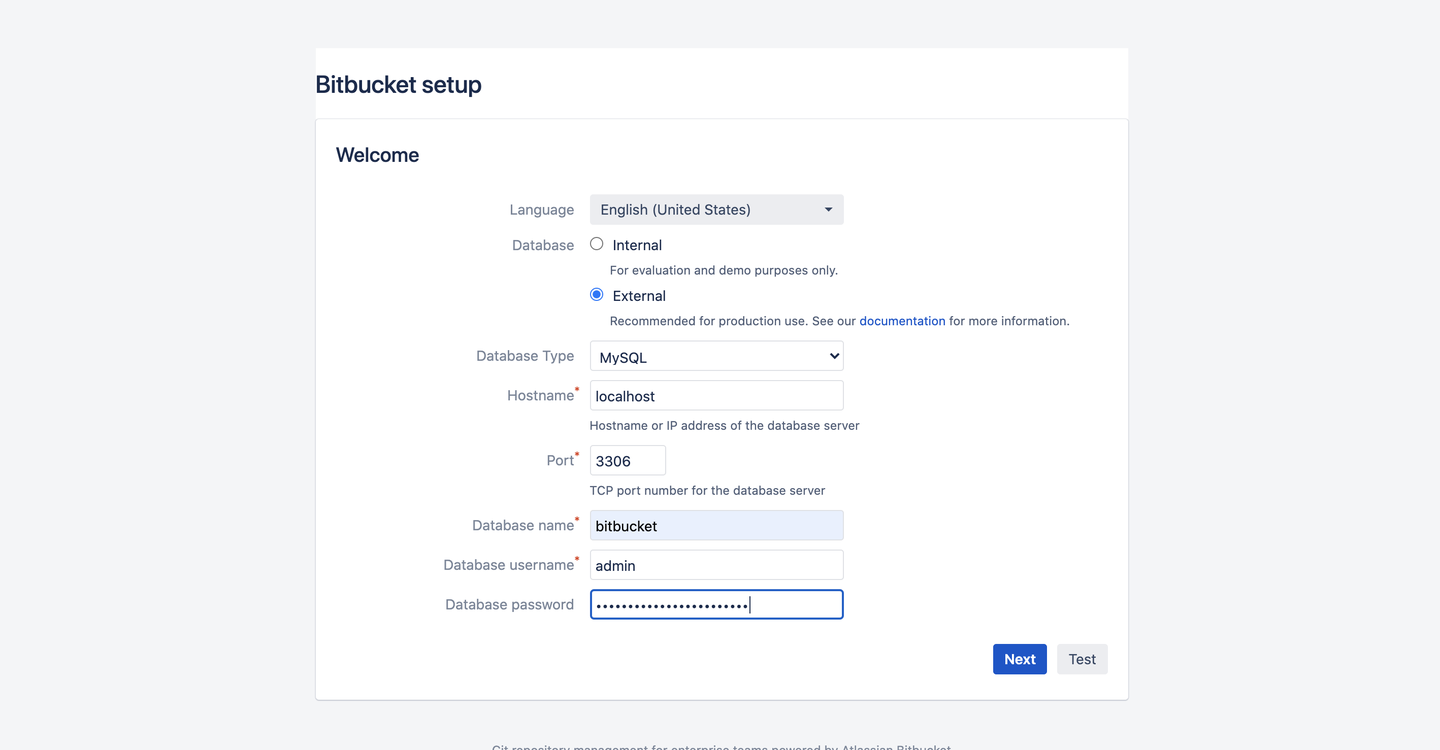The width and height of the screenshot is (1440, 750).
Task: Click 'TCP port number for the database server'
Action: 708,490
